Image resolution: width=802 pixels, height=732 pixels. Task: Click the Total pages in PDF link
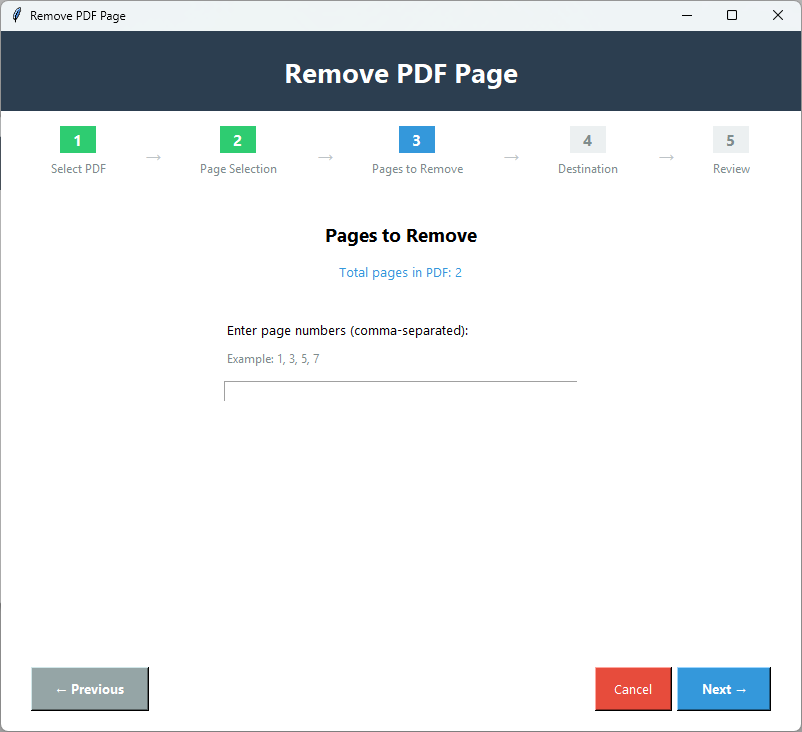pyautogui.click(x=400, y=272)
